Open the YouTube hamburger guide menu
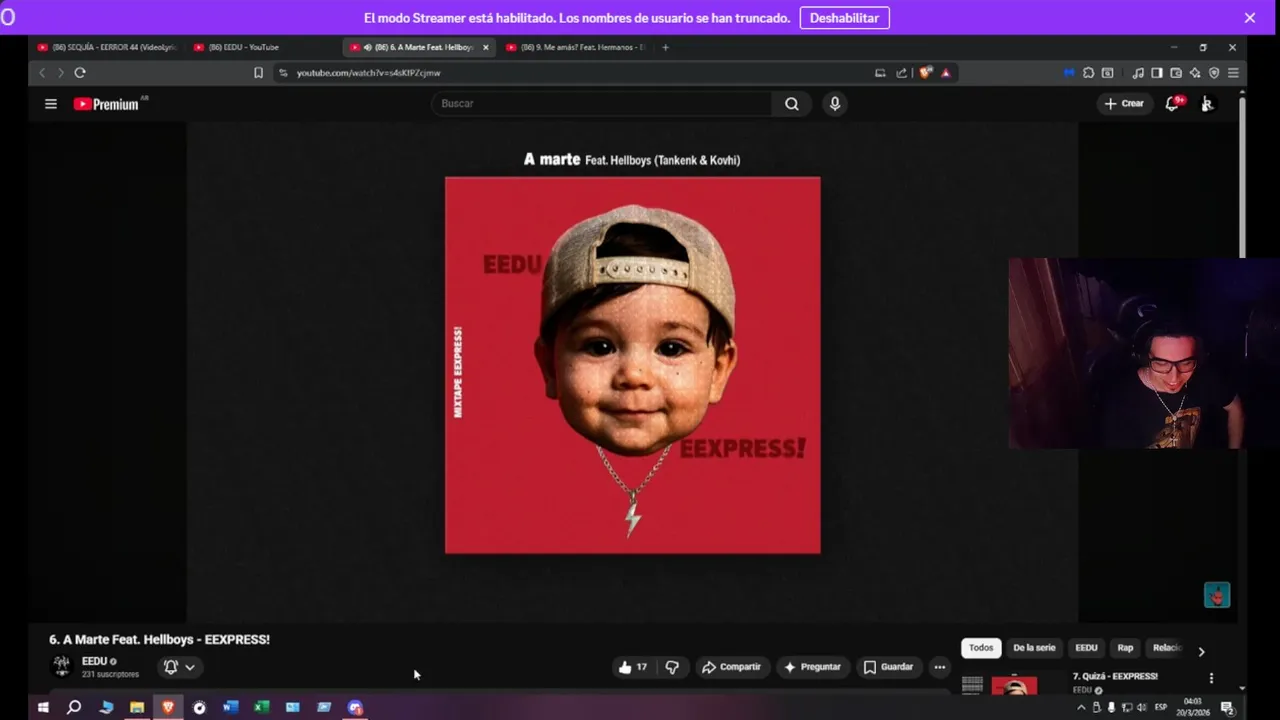The width and height of the screenshot is (1280, 720). point(51,104)
